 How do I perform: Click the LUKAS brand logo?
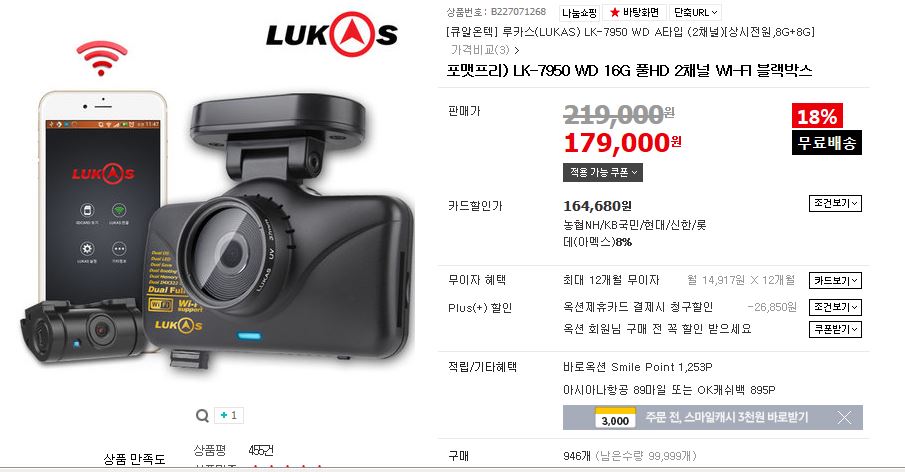(x=331, y=34)
